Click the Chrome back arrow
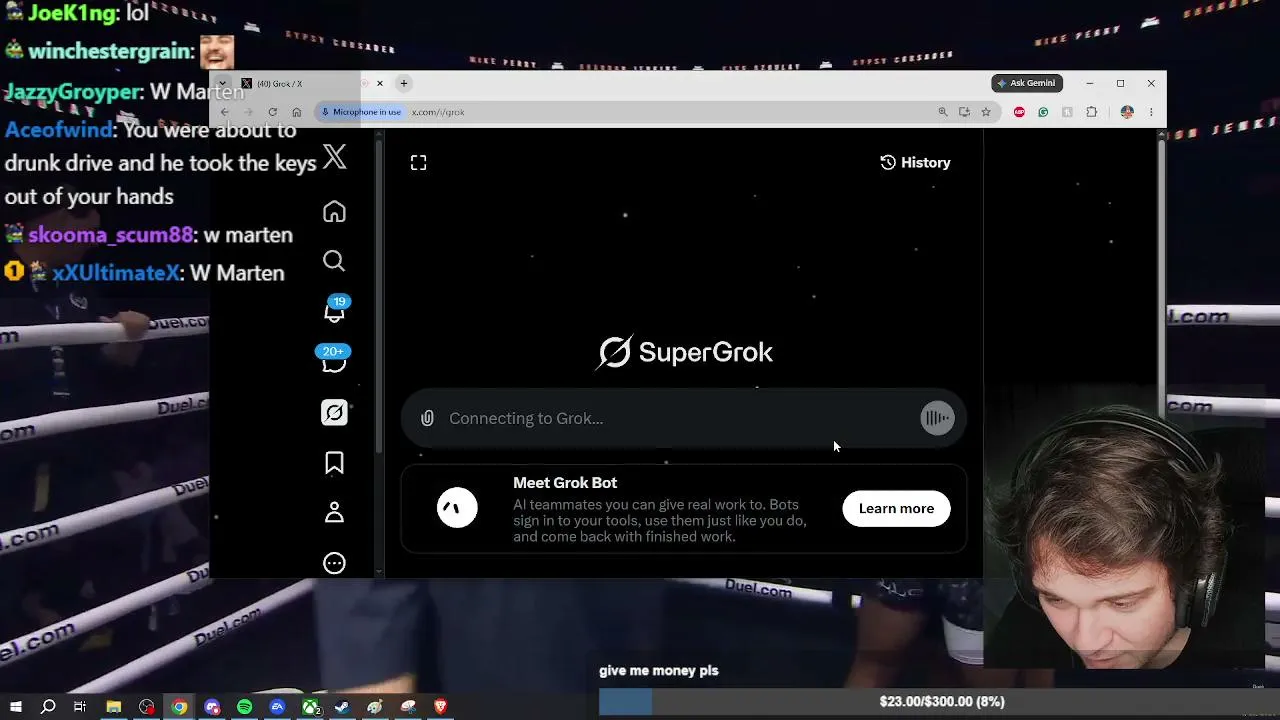 click(225, 112)
